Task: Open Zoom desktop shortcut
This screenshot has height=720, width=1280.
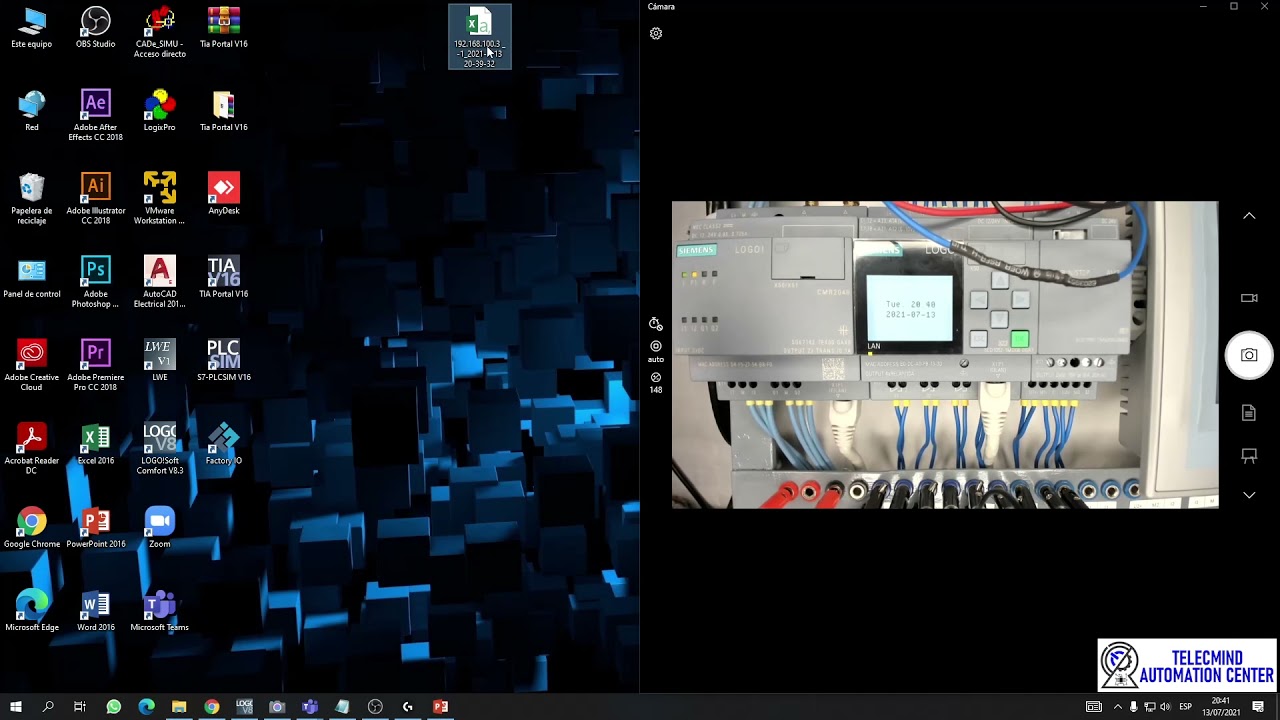Action: tap(160, 528)
